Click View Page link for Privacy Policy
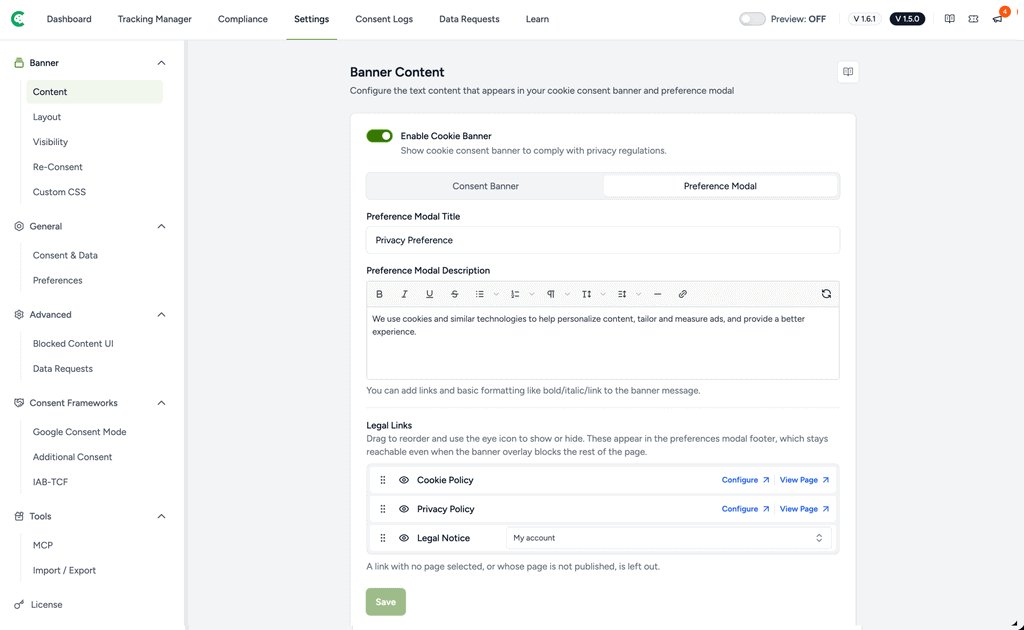1024x630 pixels. pos(804,509)
